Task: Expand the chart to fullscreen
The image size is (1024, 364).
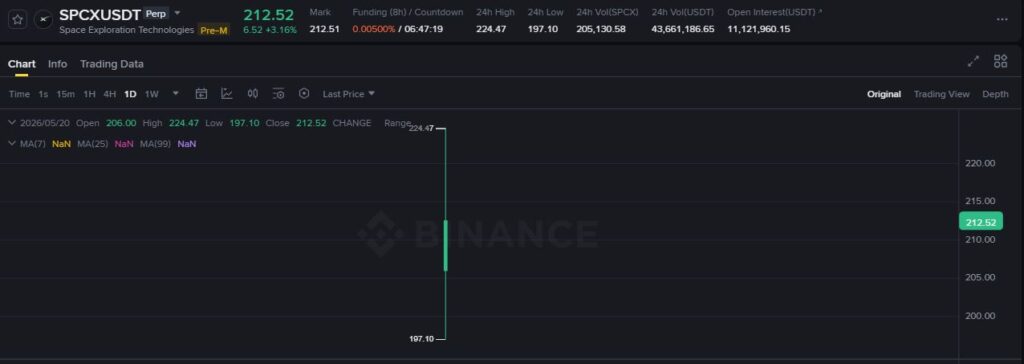Action: coord(973,61)
